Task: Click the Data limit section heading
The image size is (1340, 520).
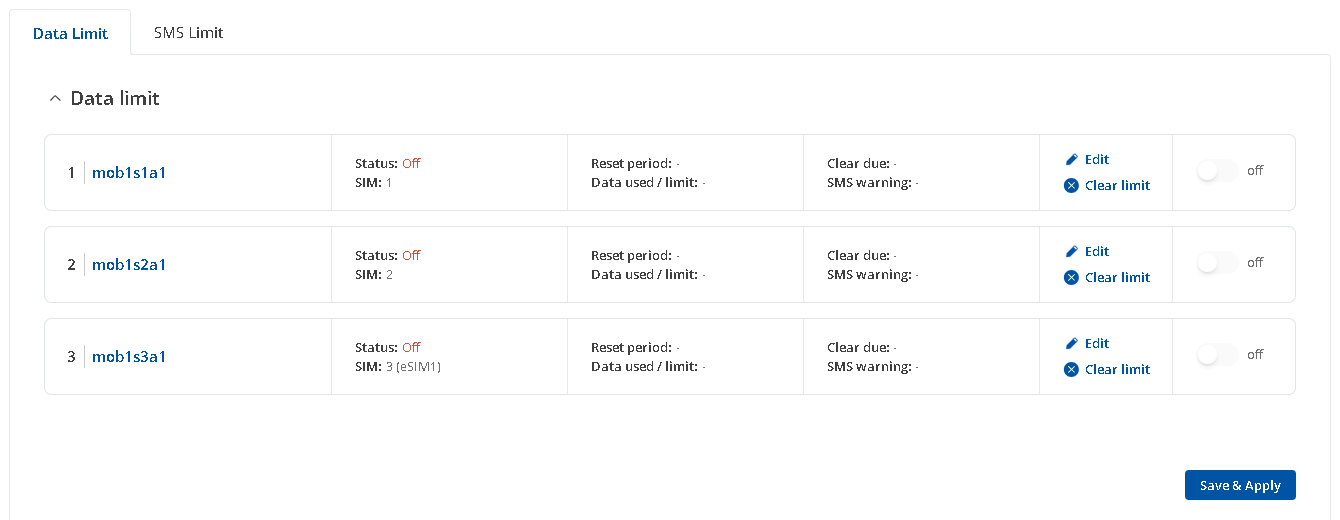Action: [115, 99]
